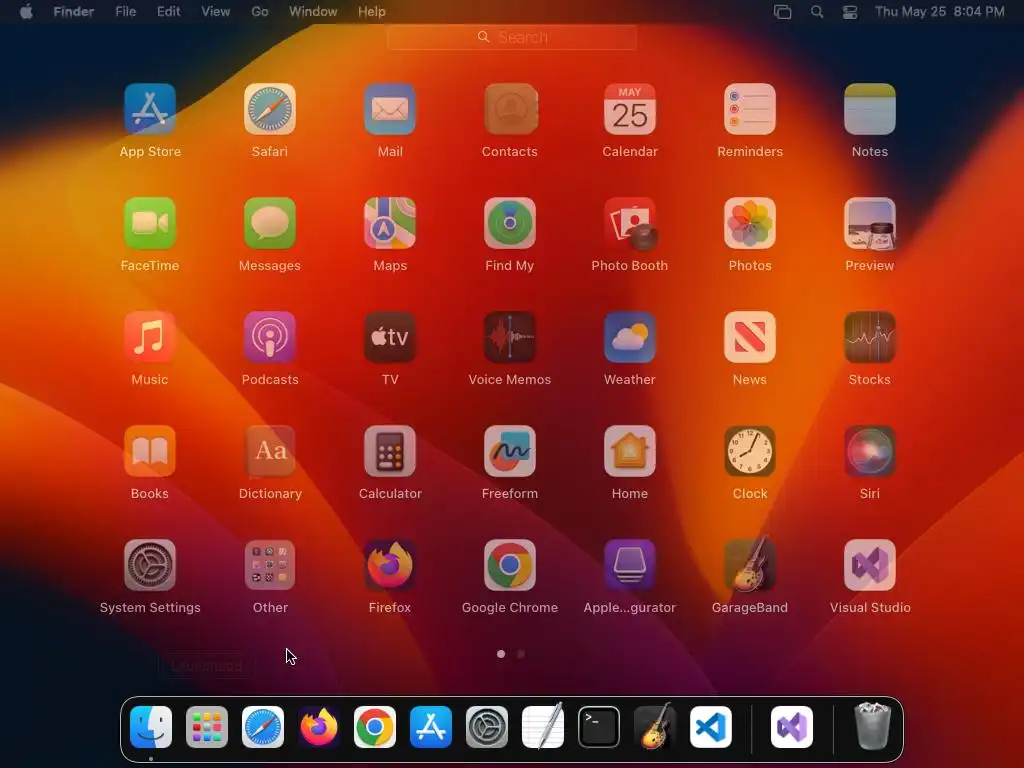
Task: Launch Photo Booth
Action: (630, 223)
